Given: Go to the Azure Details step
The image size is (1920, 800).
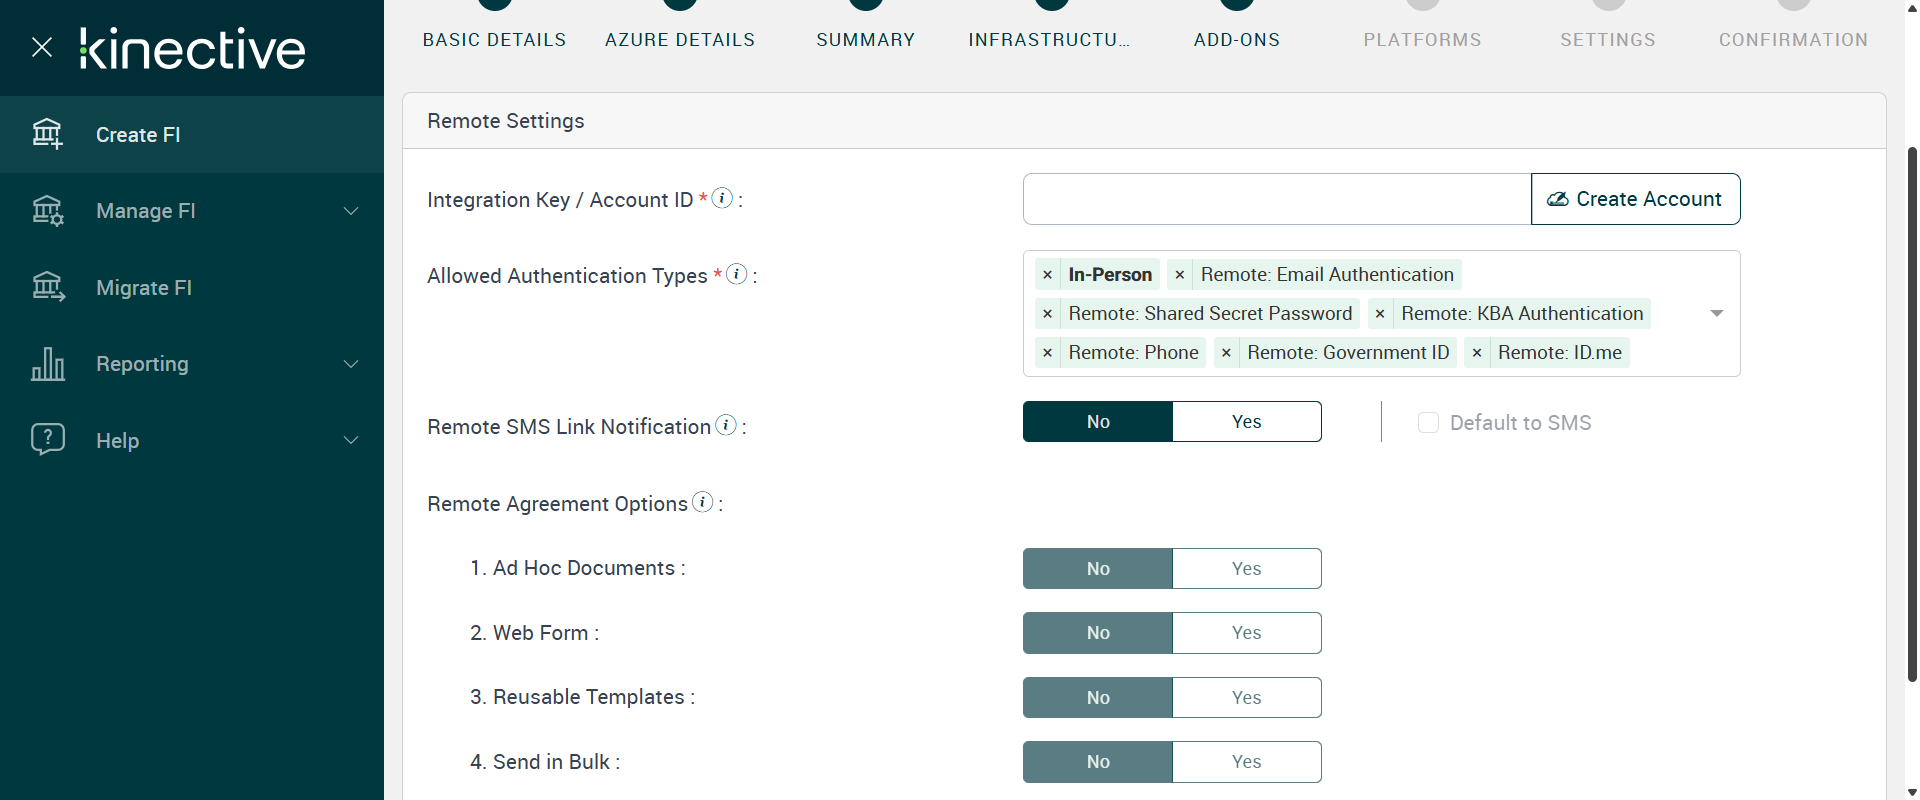Looking at the screenshot, I should click(680, 40).
